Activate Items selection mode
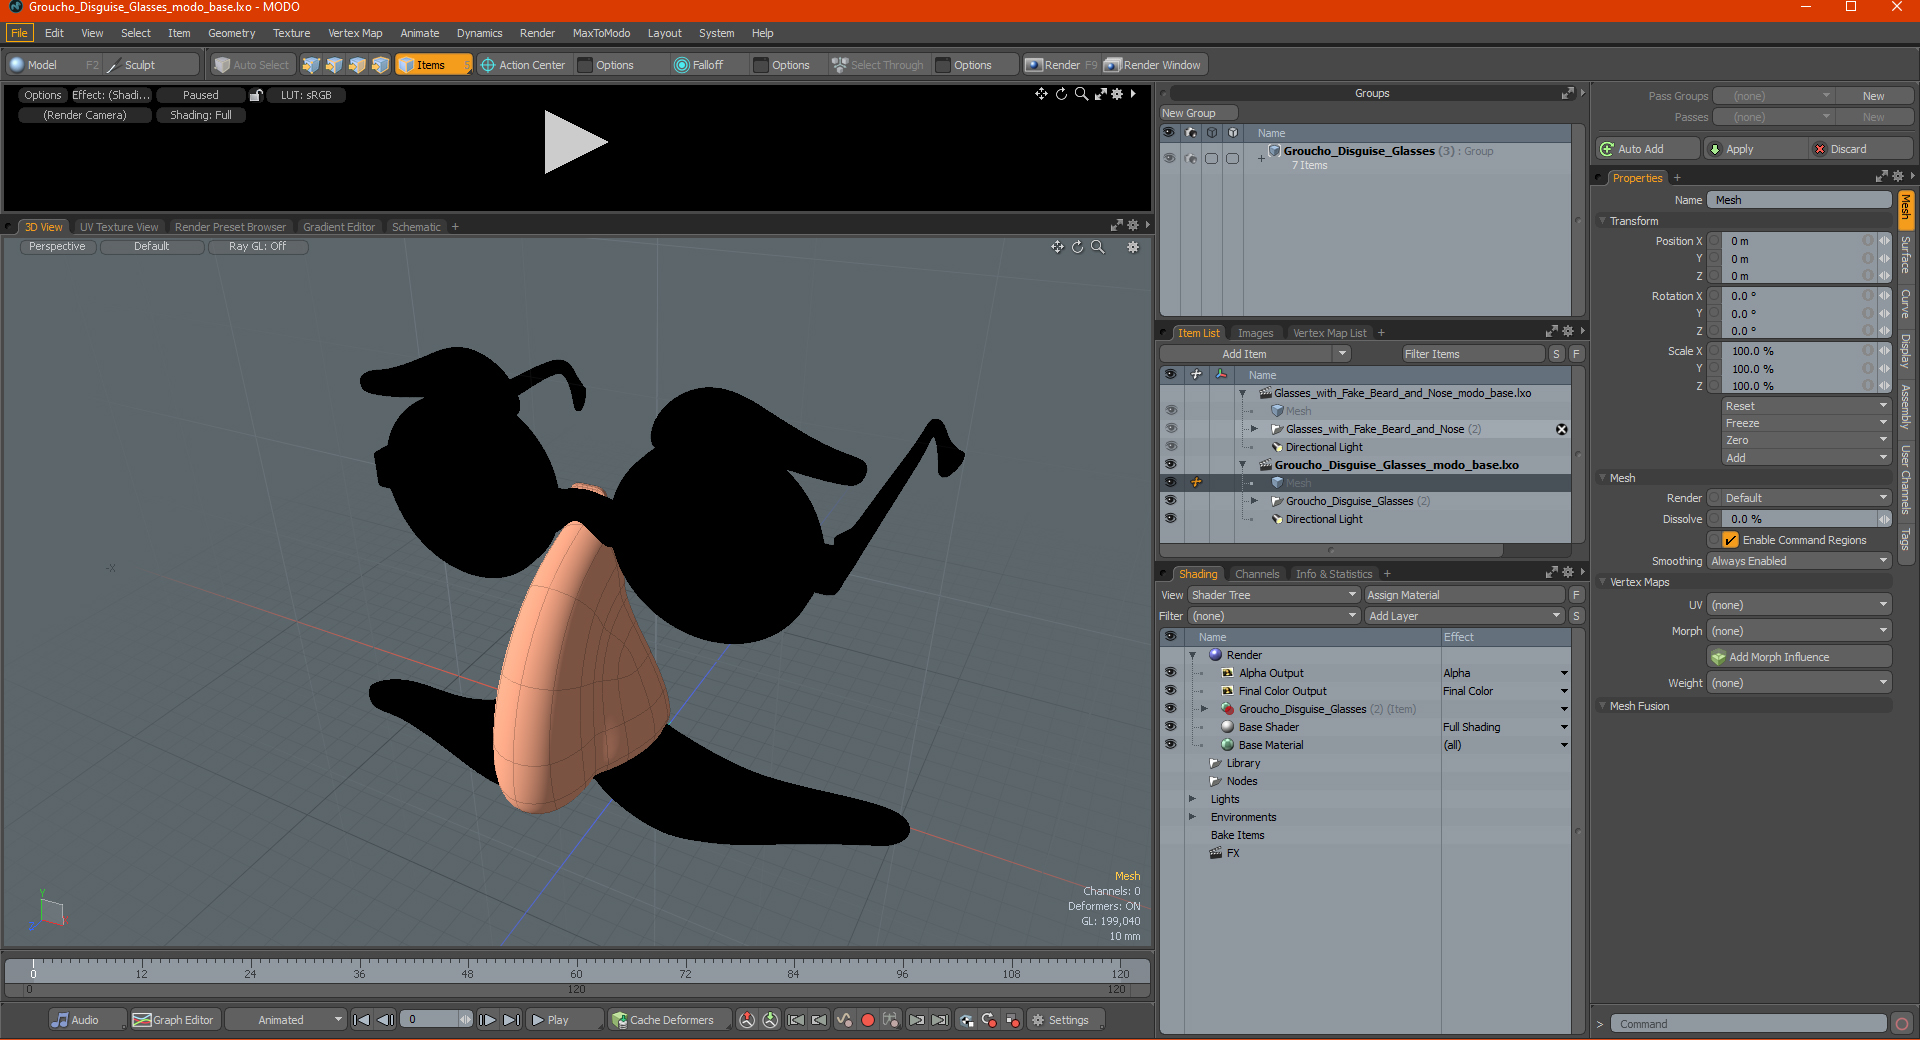The height and width of the screenshot is (1040, 1920). point(434,65)
